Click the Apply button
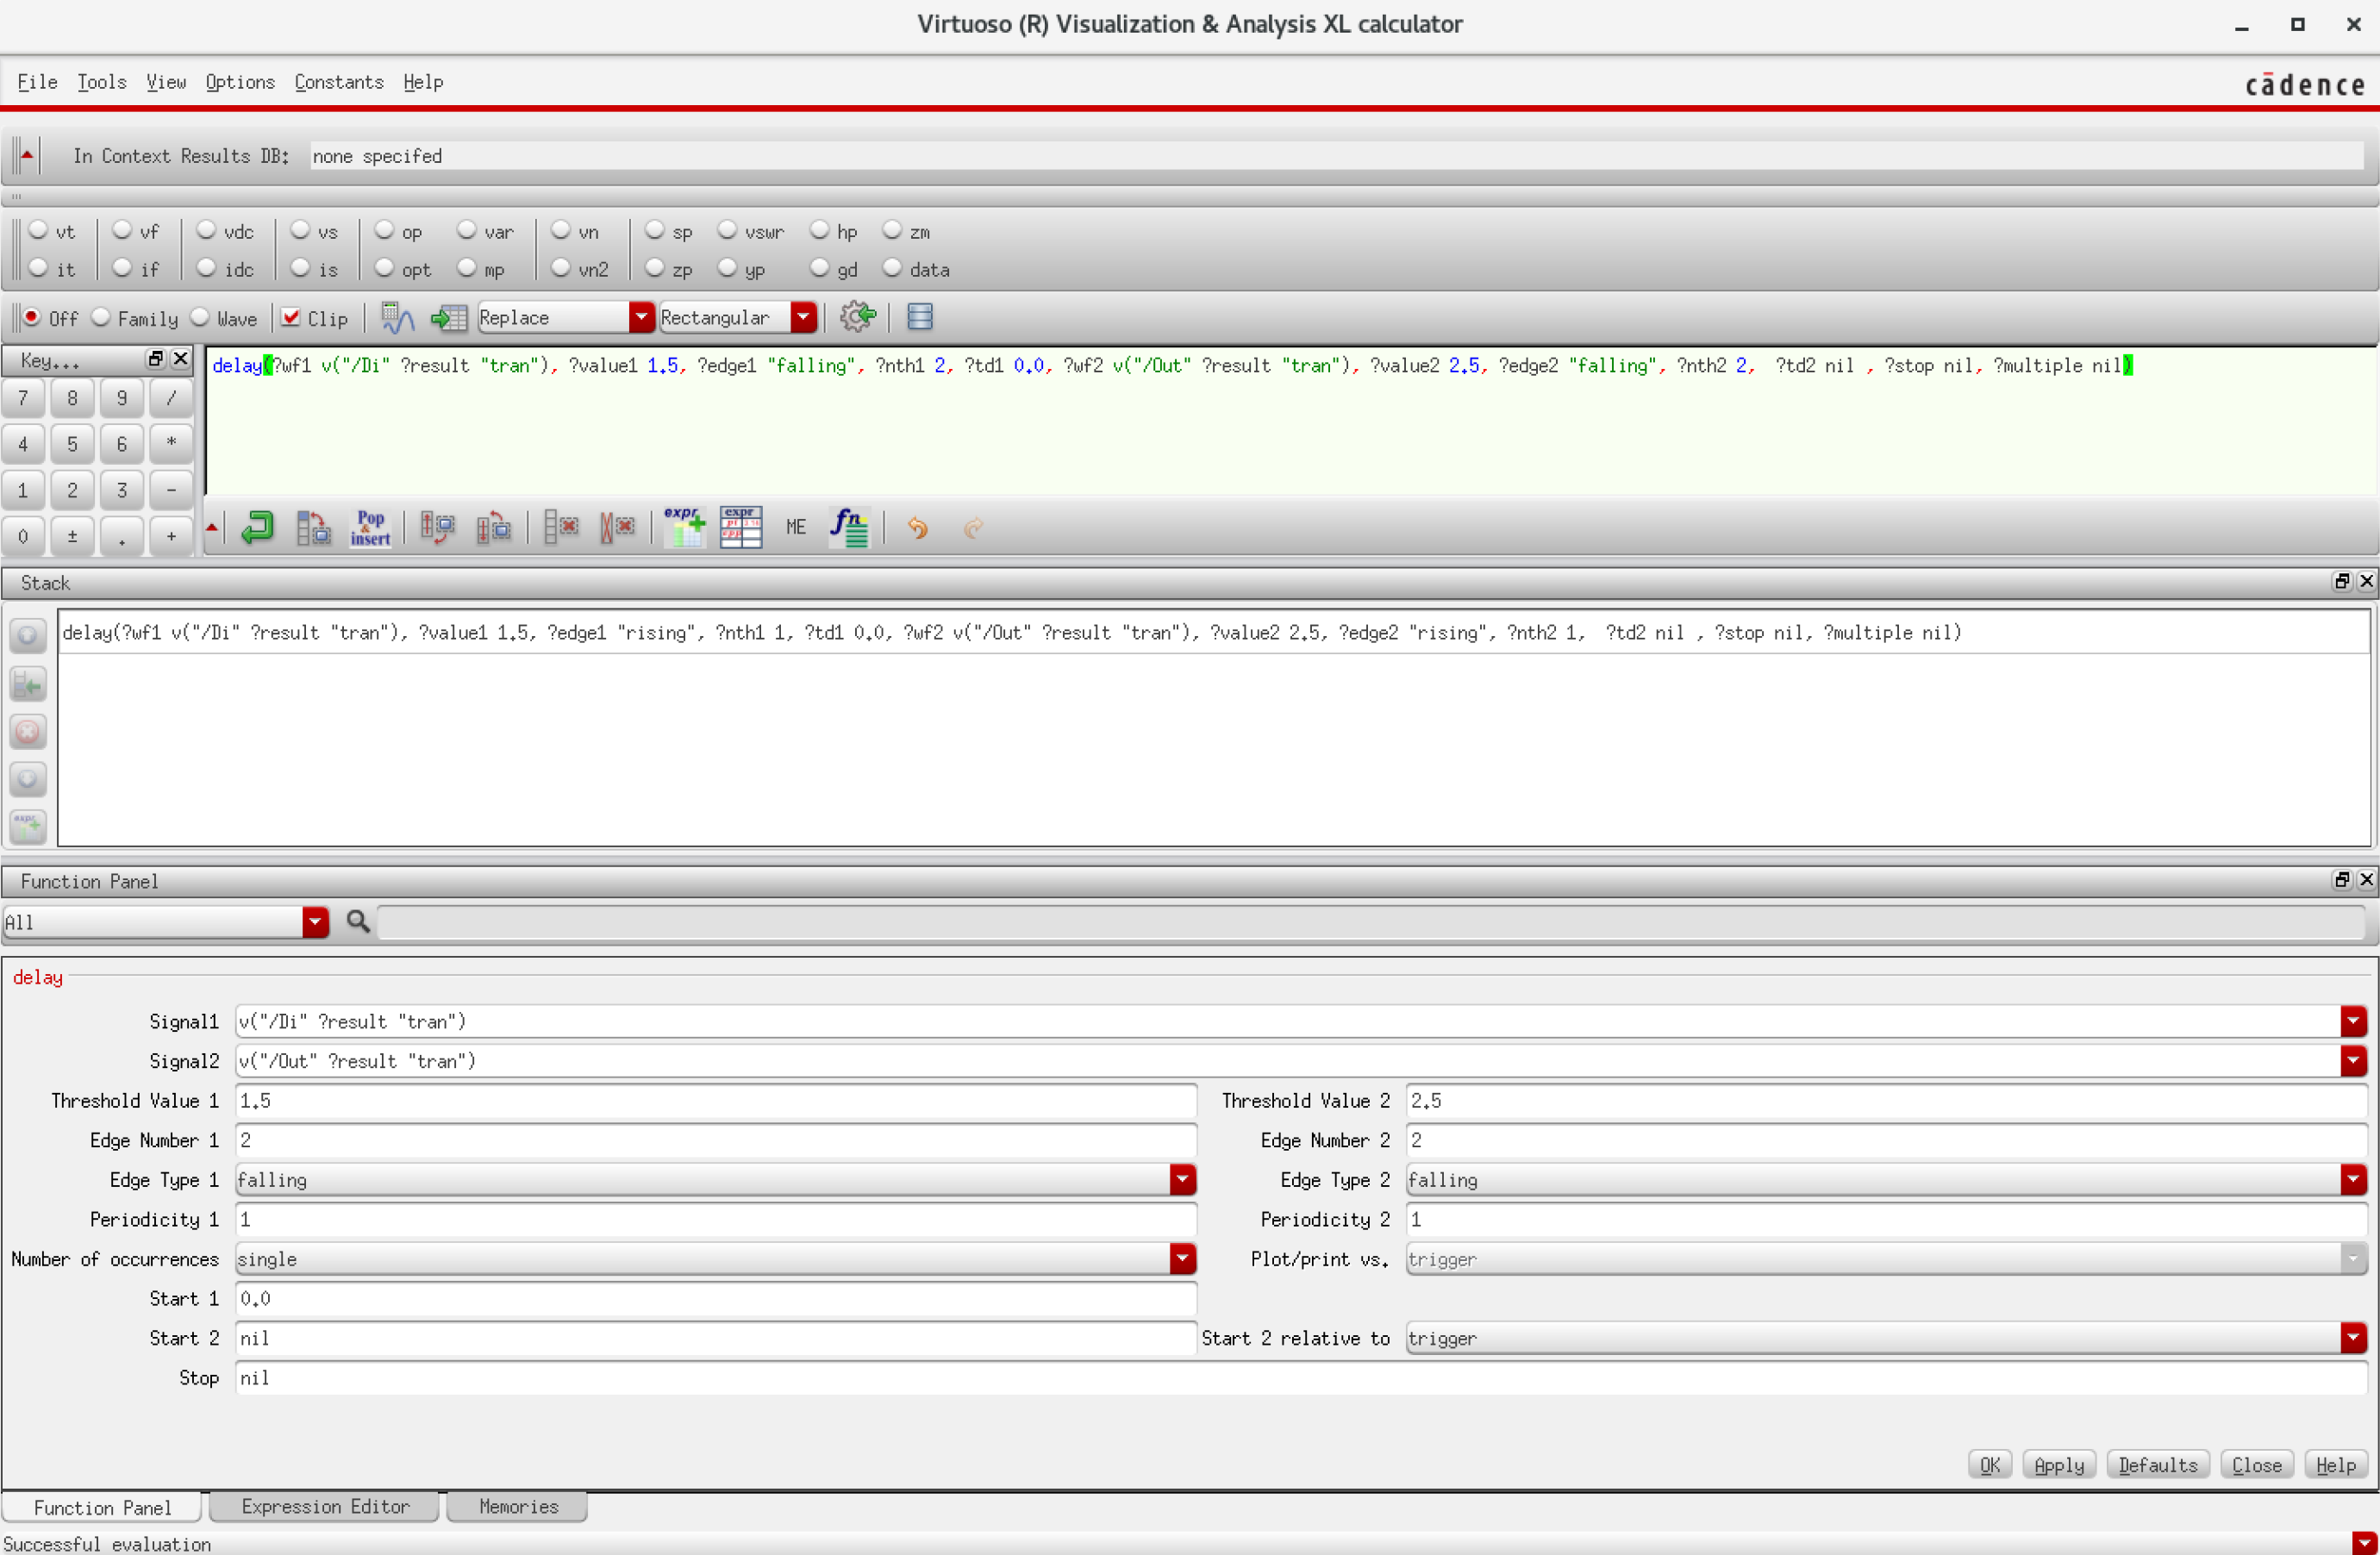 (x=2059, y=1465)
